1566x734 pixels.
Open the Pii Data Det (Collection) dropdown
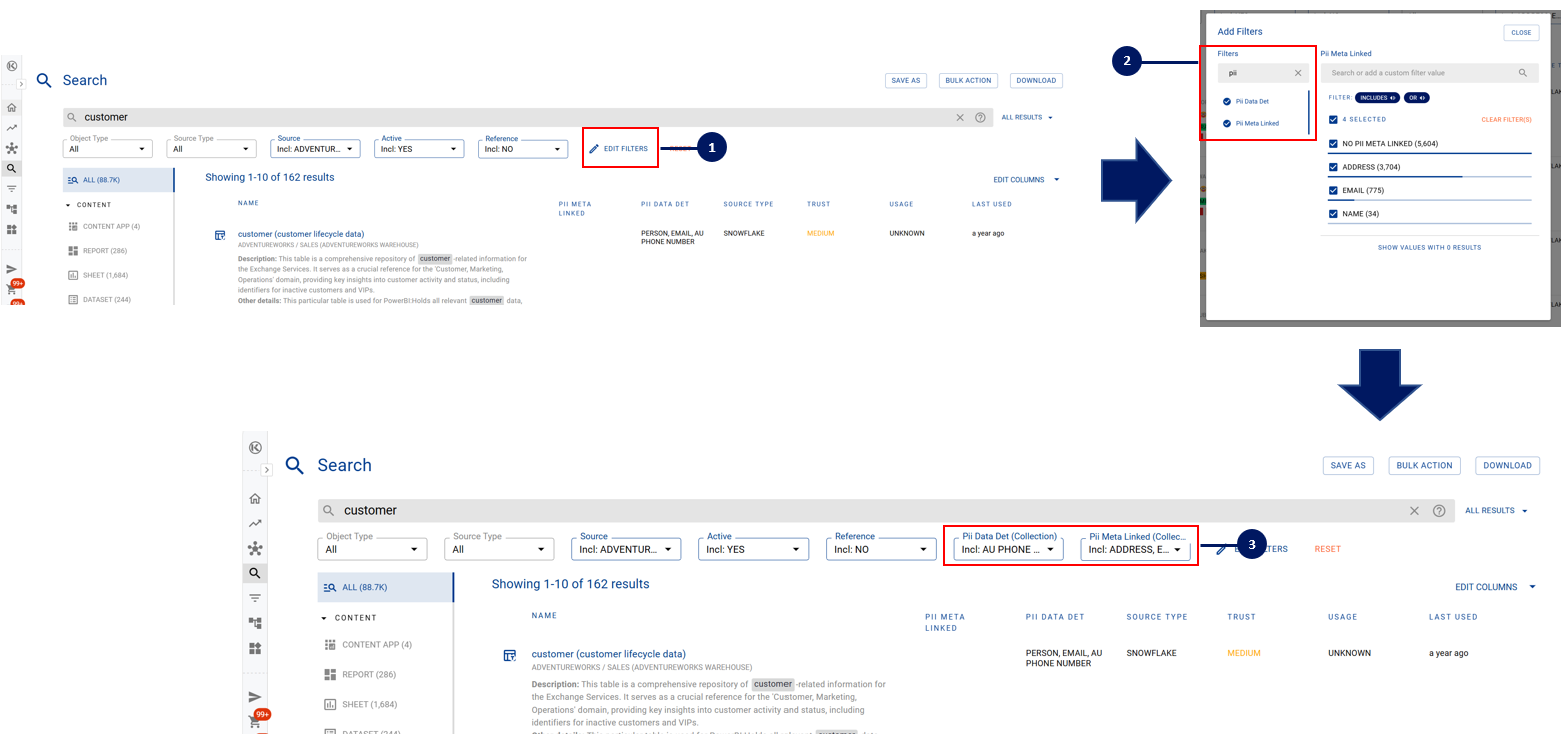click(x=1008, y=549)
